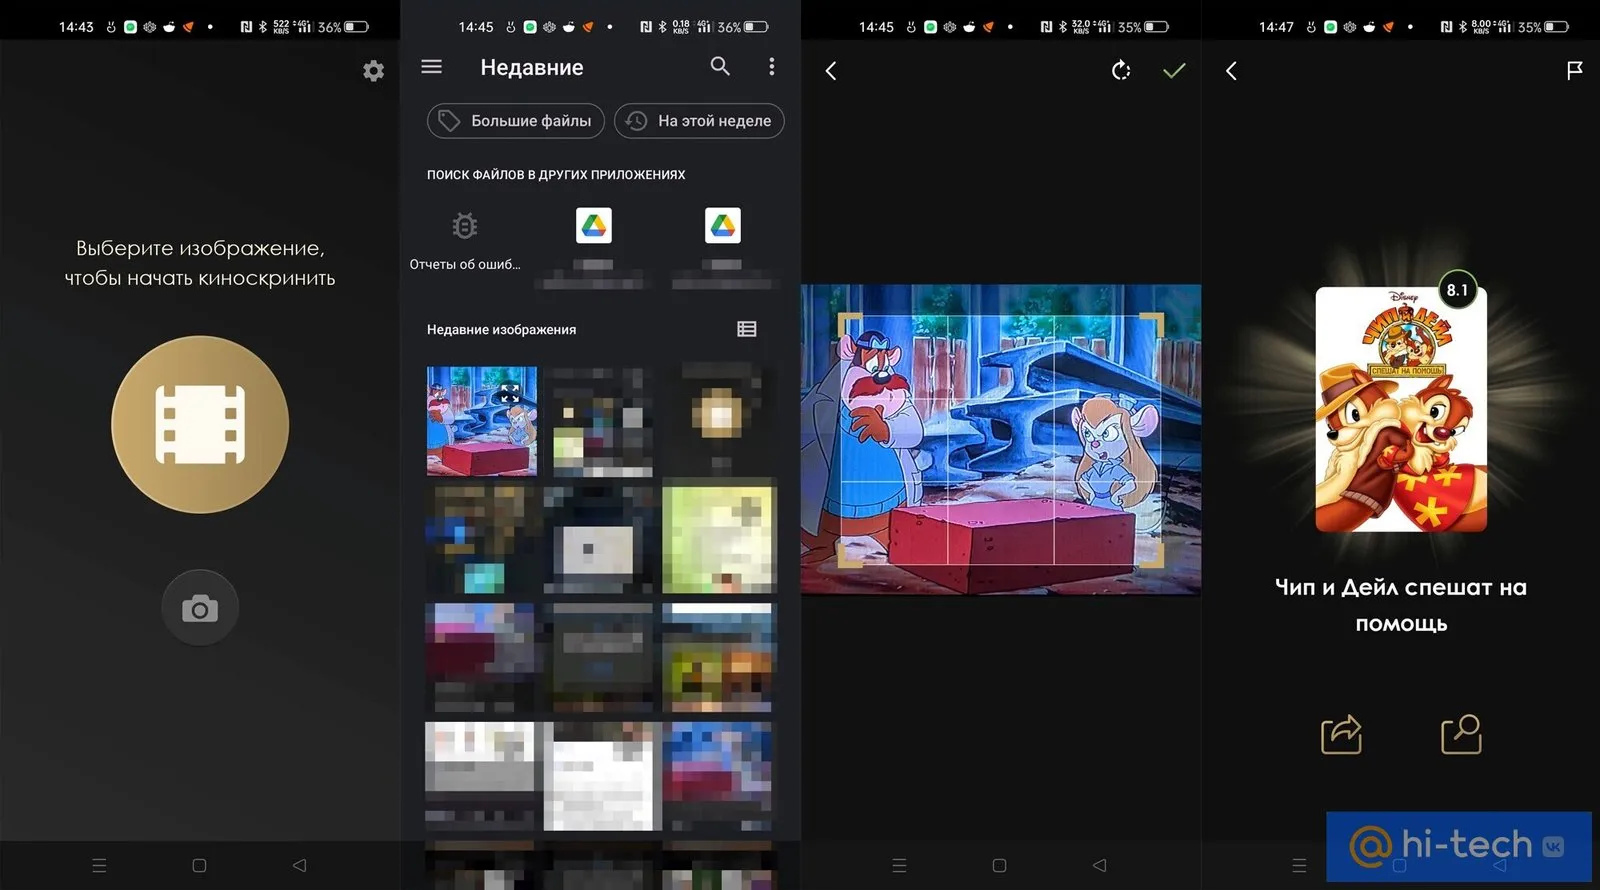Tap Android back button on crop screen
The height and width of the screenshot is (890, 1600).
[1099, 865]
